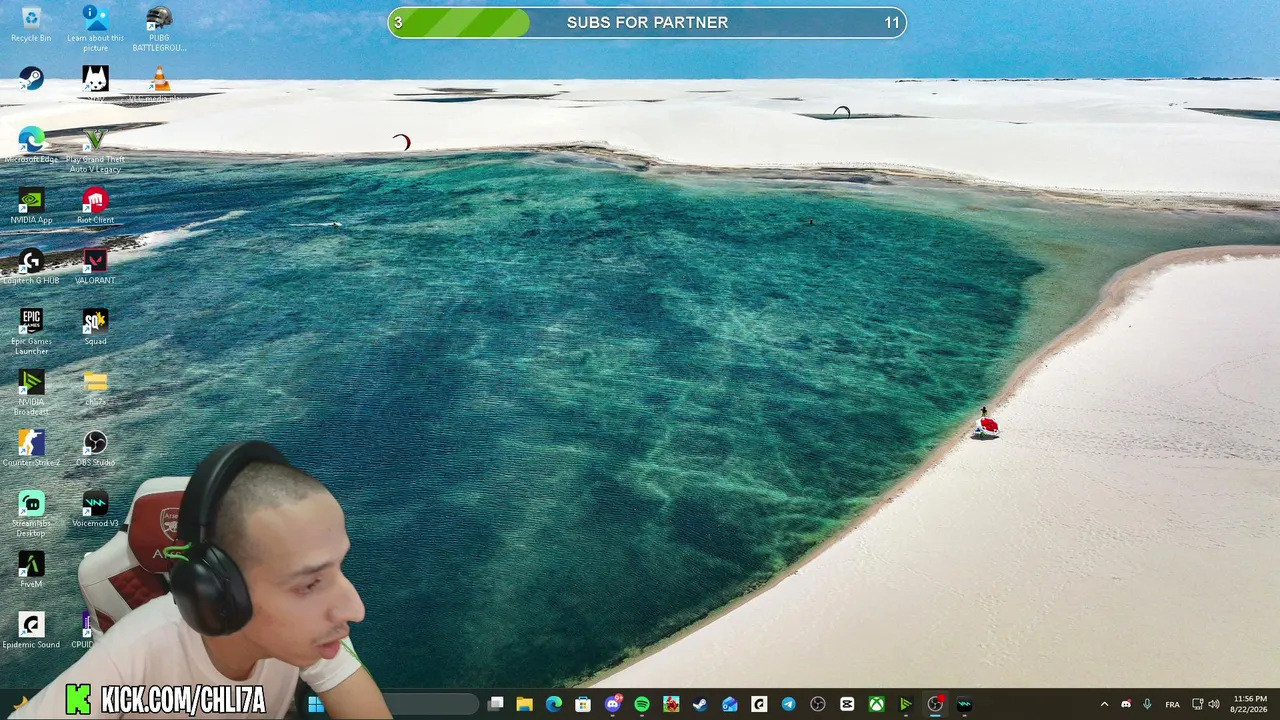
Task: Open Telegram from the taskbar
Action: [x=788, y=704]
